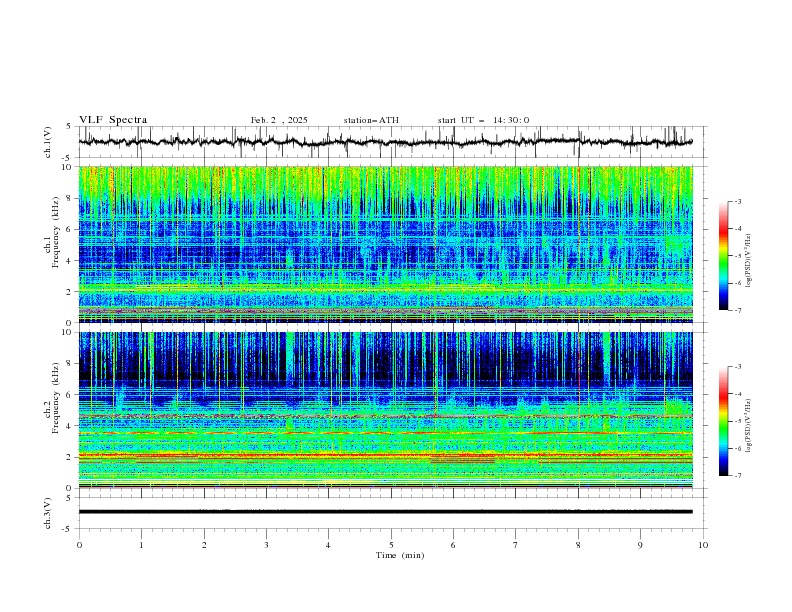The width and height of the screenshot is (792, 612).
Task: Click the time axis tick label "8"
Action: [x=578, y=545]
